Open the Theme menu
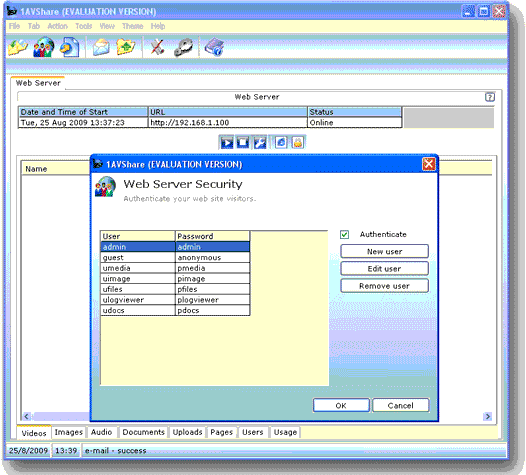This screenshot has width=526, height=475. 133,26
